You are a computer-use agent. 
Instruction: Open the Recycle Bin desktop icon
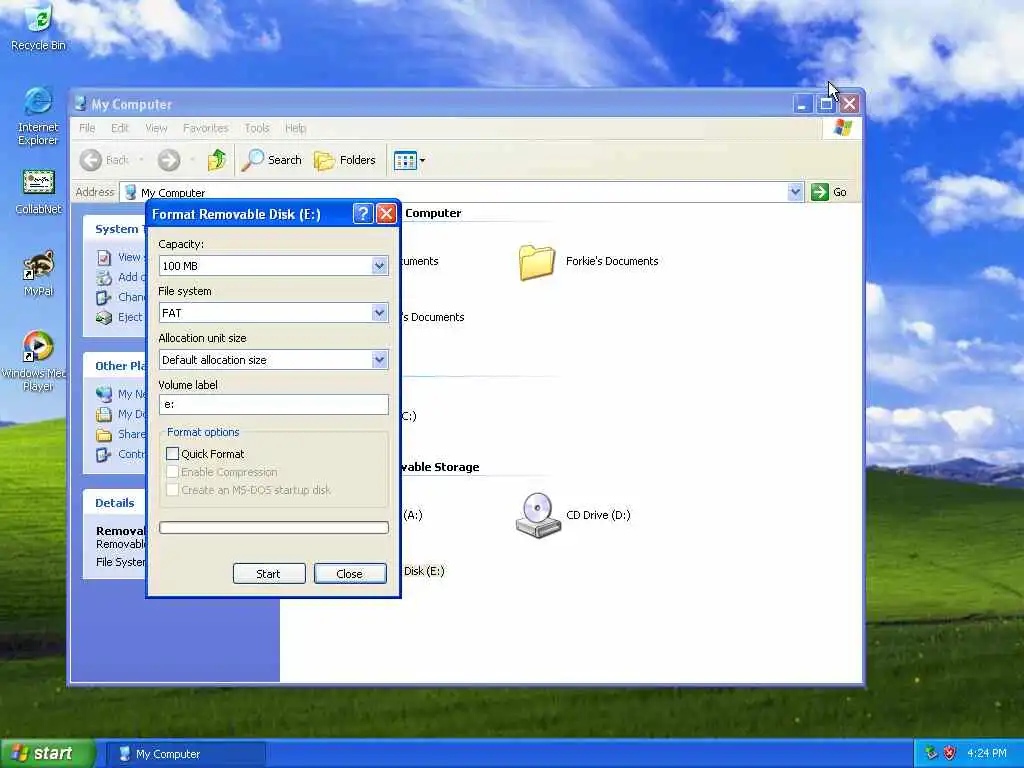click(38, 26)
